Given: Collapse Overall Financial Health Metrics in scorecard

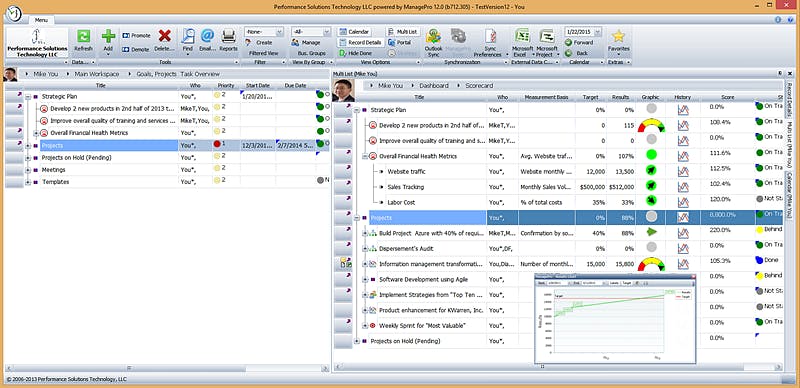Looking at the screenshot, I should point(365,156).
